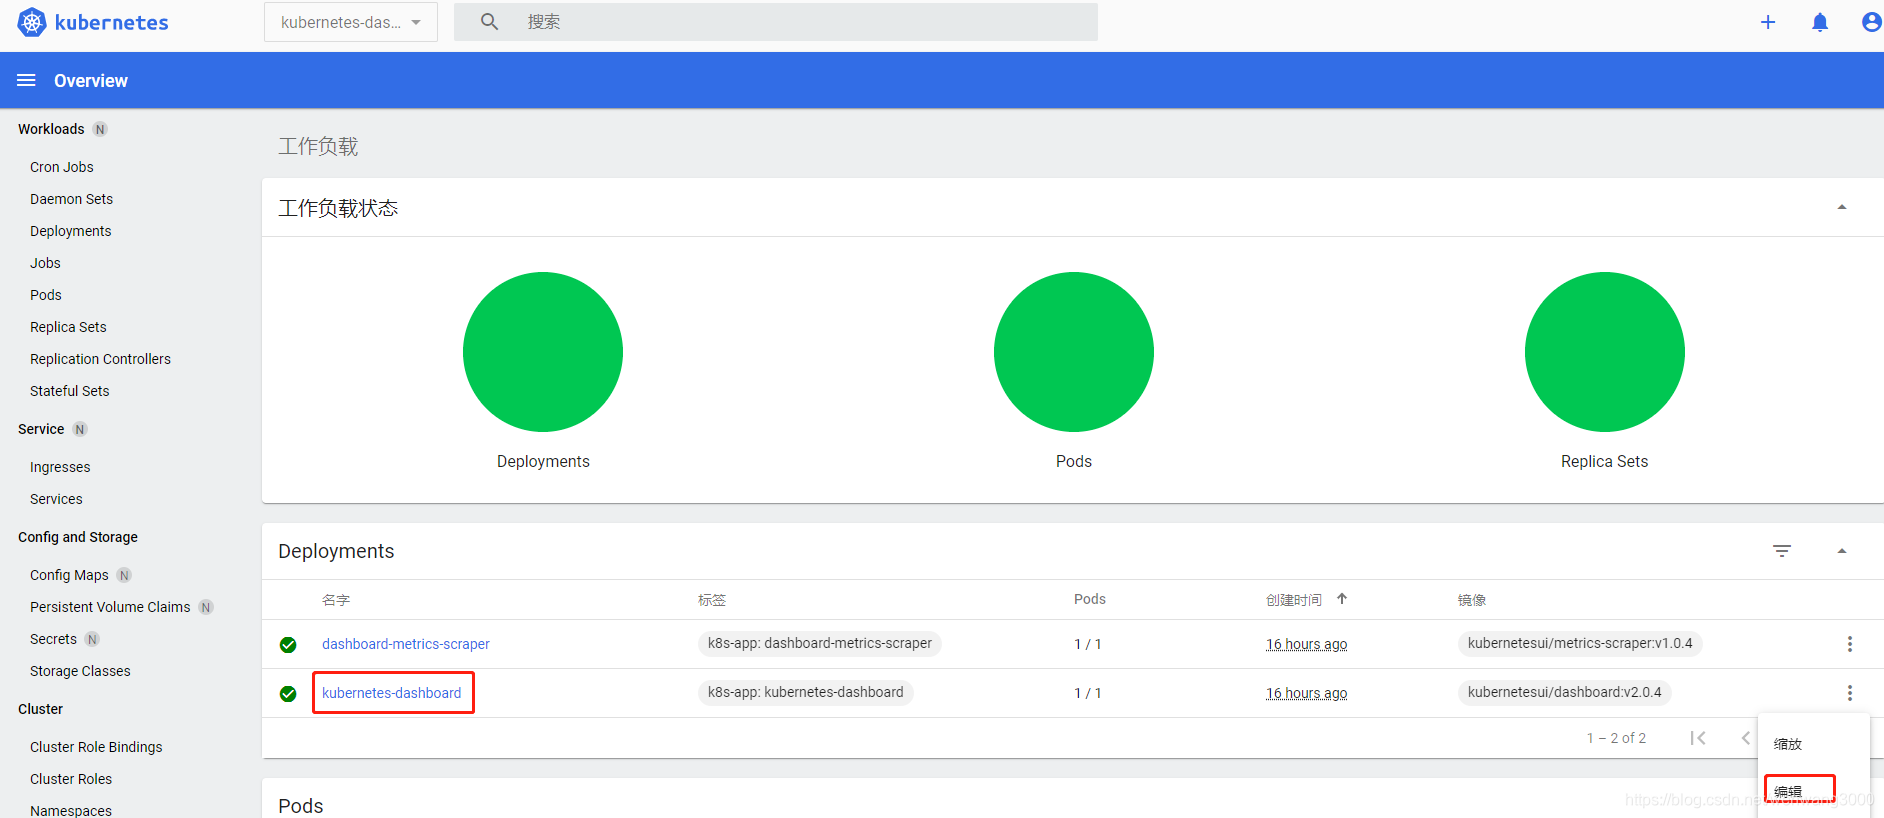
Task: Click image chip kubernetesui/metrics-scraper:v1.0.4
Action: (1580, 644)
